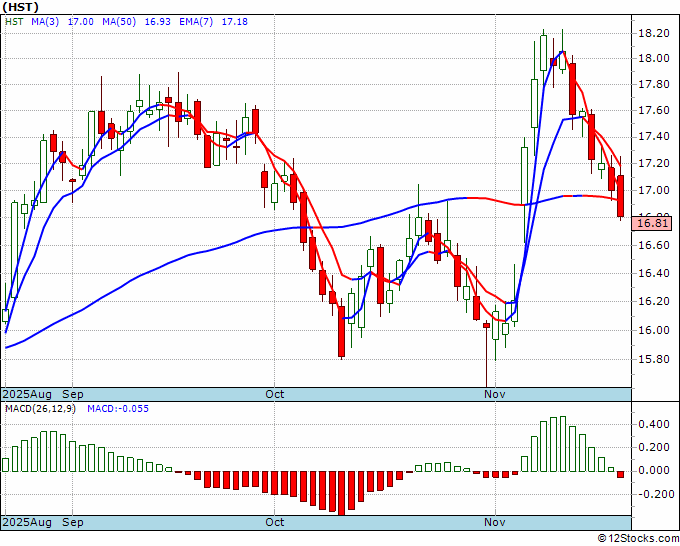Select the 16.40 price axis label
This screenshot has width=680, height=546.
[x=654, y=273]
